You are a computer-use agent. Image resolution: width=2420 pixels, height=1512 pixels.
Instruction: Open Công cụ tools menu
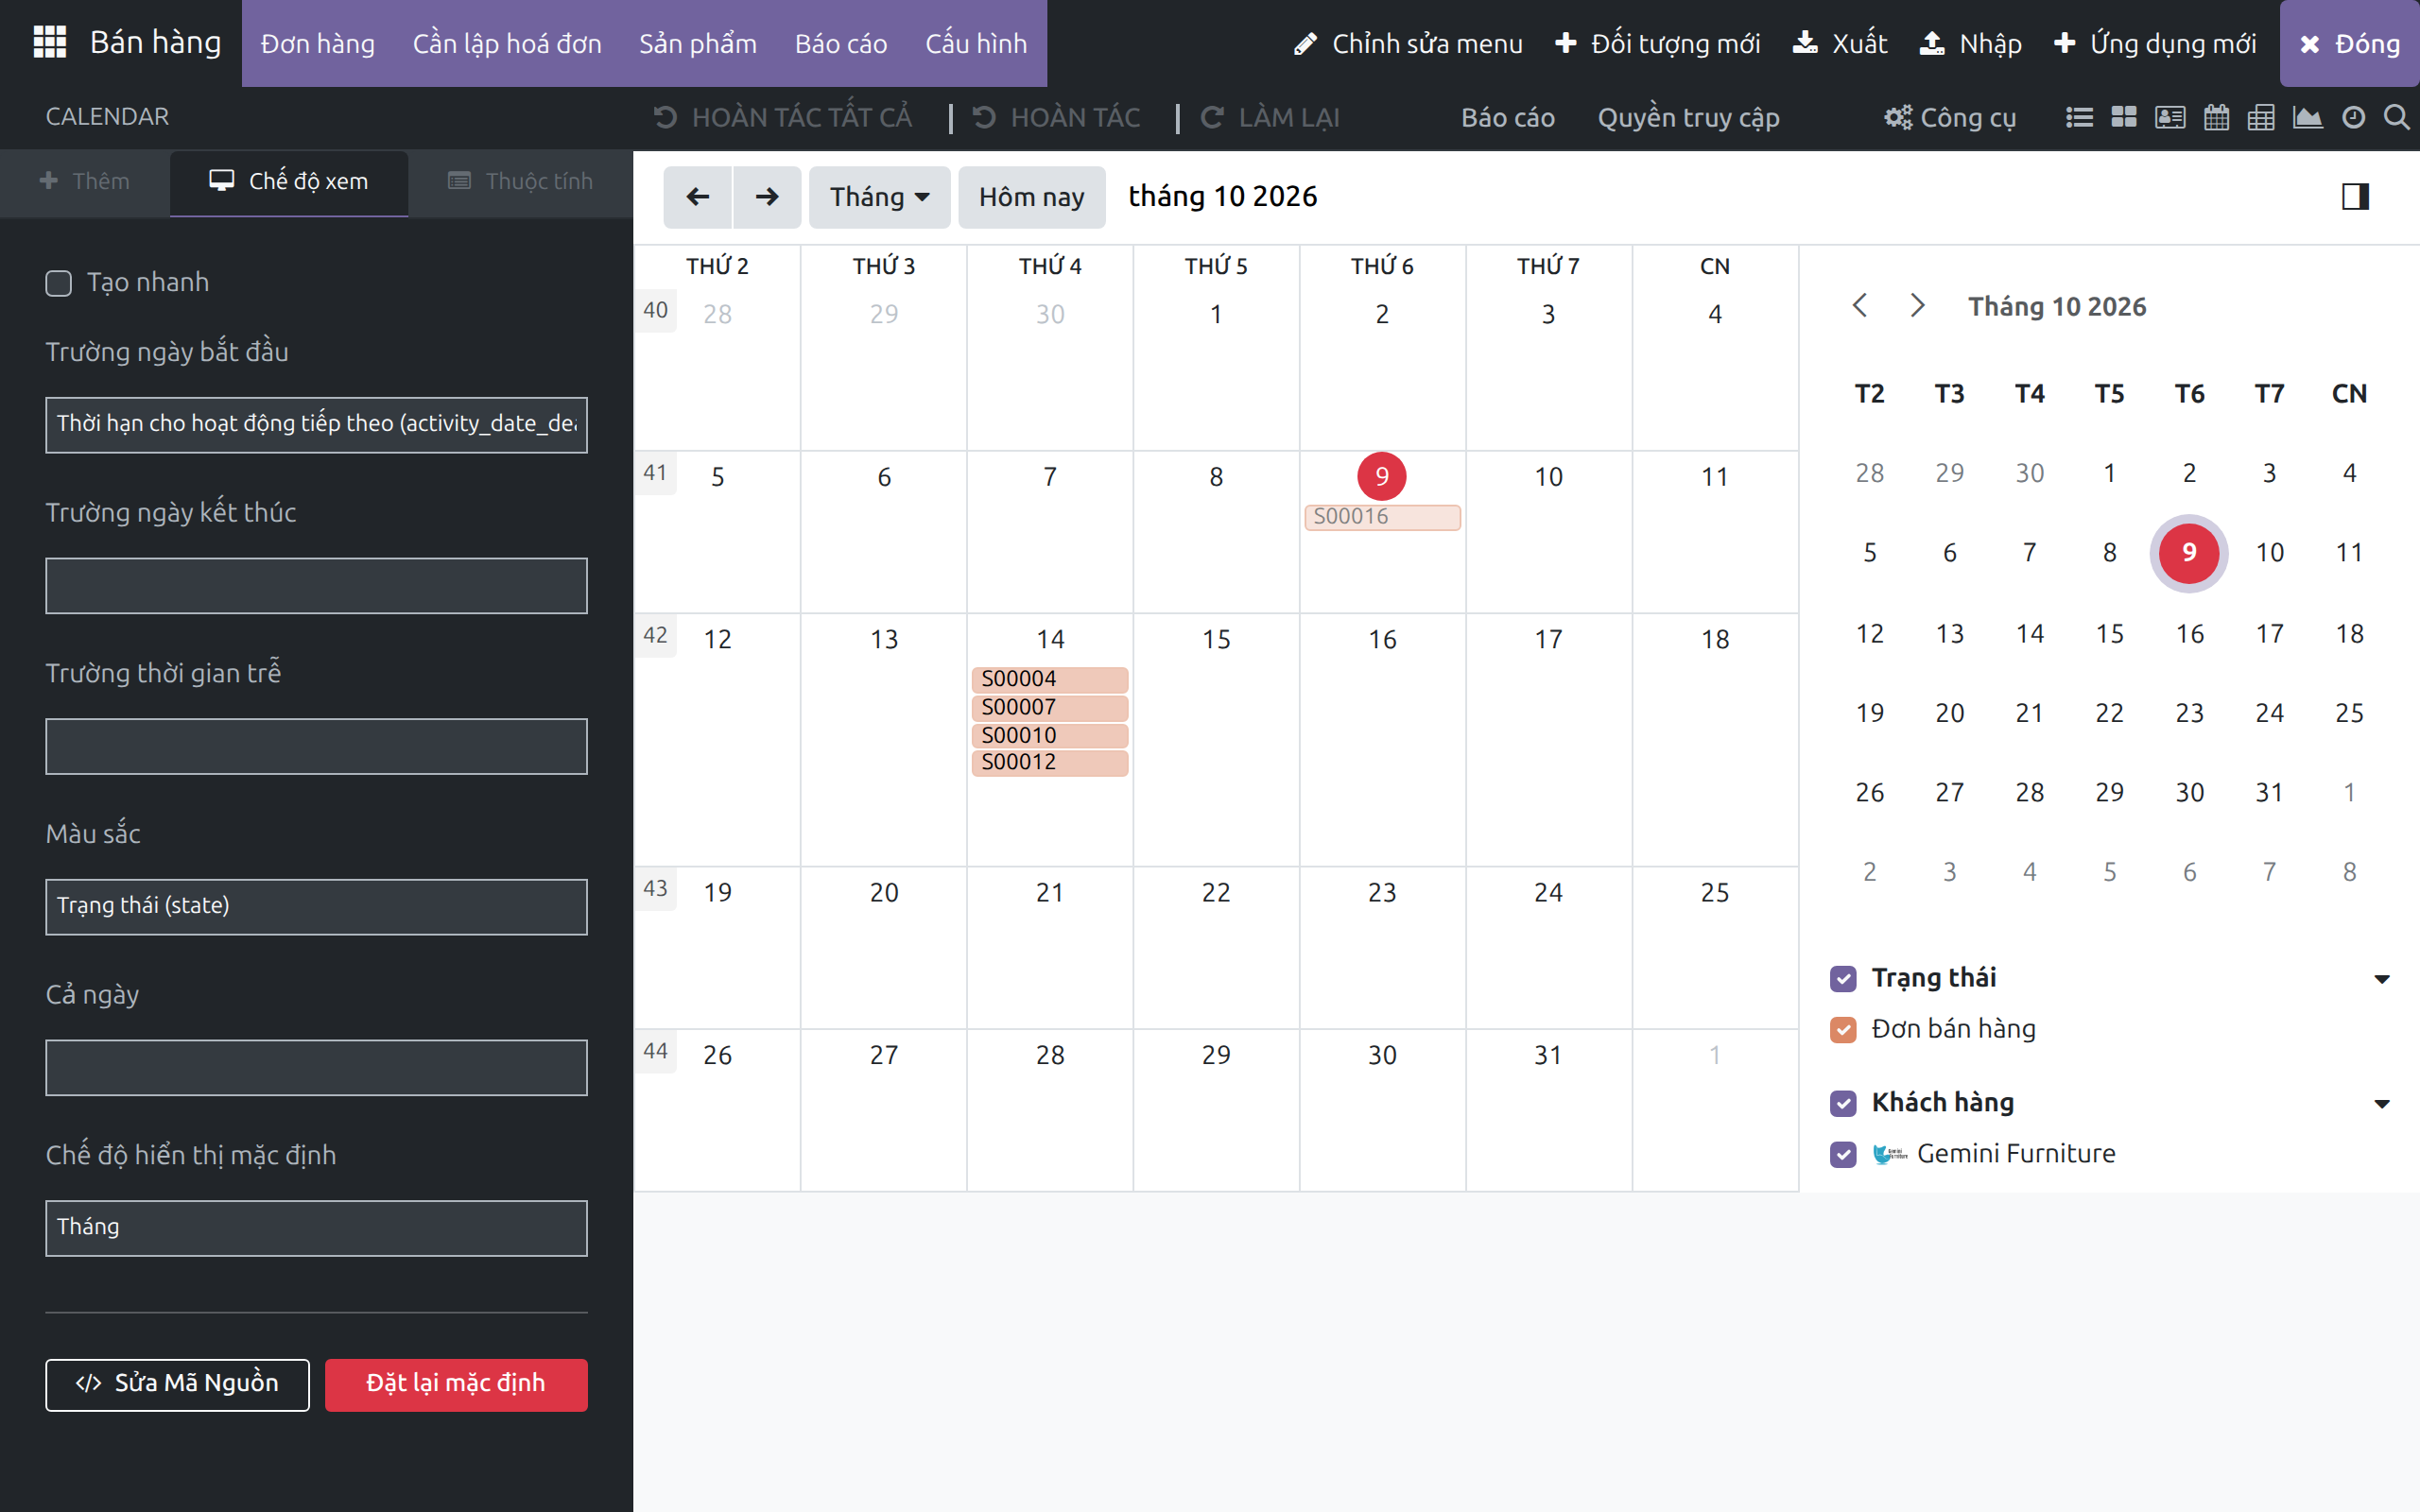point(1950,118)
